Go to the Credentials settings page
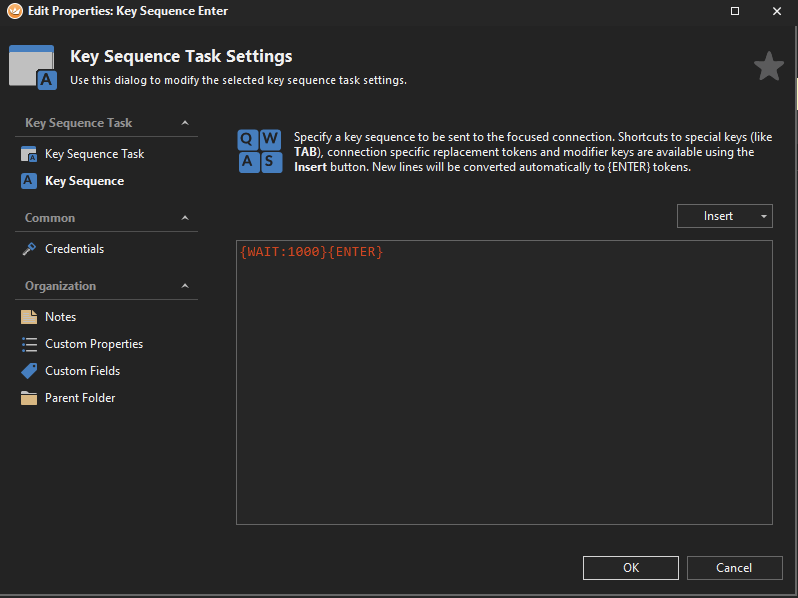Image resolution: width=798 pixels, height=598 pixels. [x=74, y=249]
